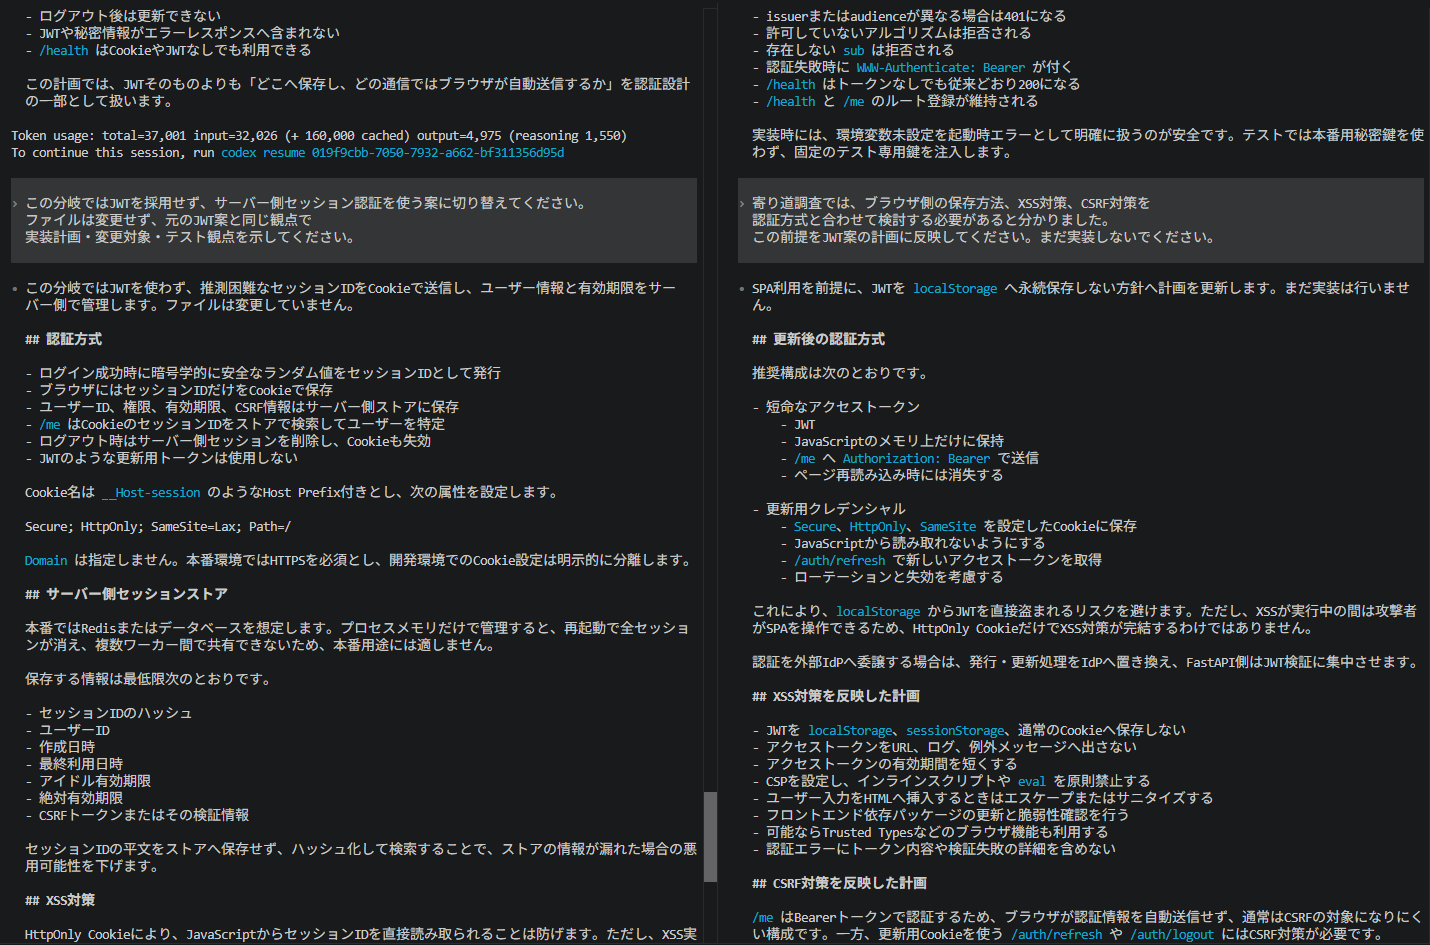Click the '## CSRF対策を反映した計画' heading
Image resolution: width=1430 pixels, height=945 pixels.
(x=839, y=884)
